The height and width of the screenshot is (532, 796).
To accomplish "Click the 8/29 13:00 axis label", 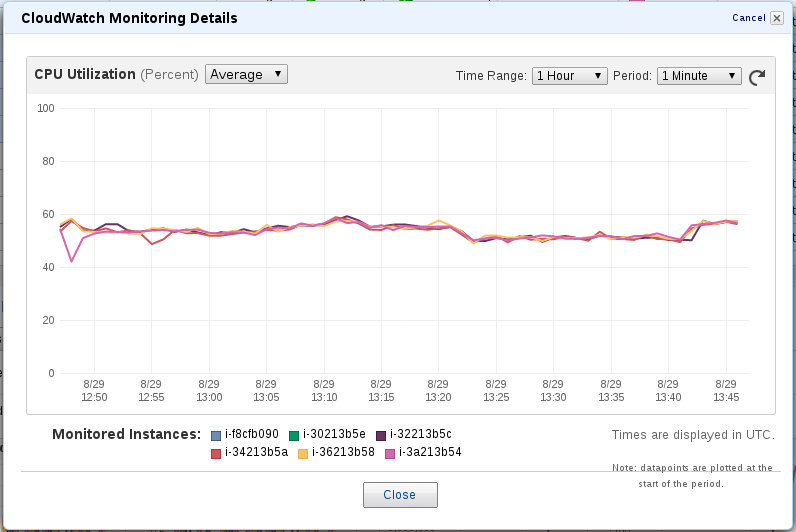I will point(209,390).
